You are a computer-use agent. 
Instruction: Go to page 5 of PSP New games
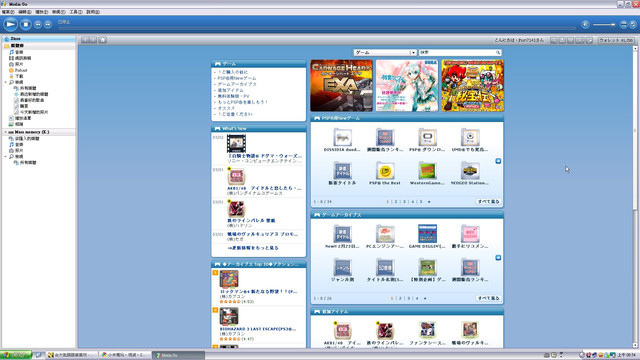point(421,202)
